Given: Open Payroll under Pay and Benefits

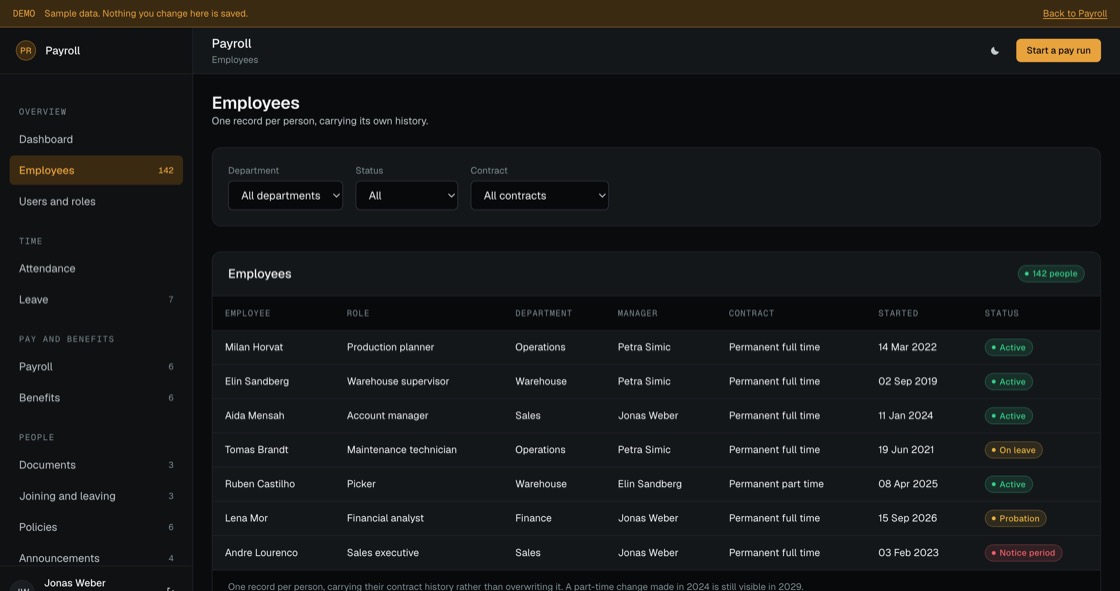Looking at the screenshot, I should (96, 367).
